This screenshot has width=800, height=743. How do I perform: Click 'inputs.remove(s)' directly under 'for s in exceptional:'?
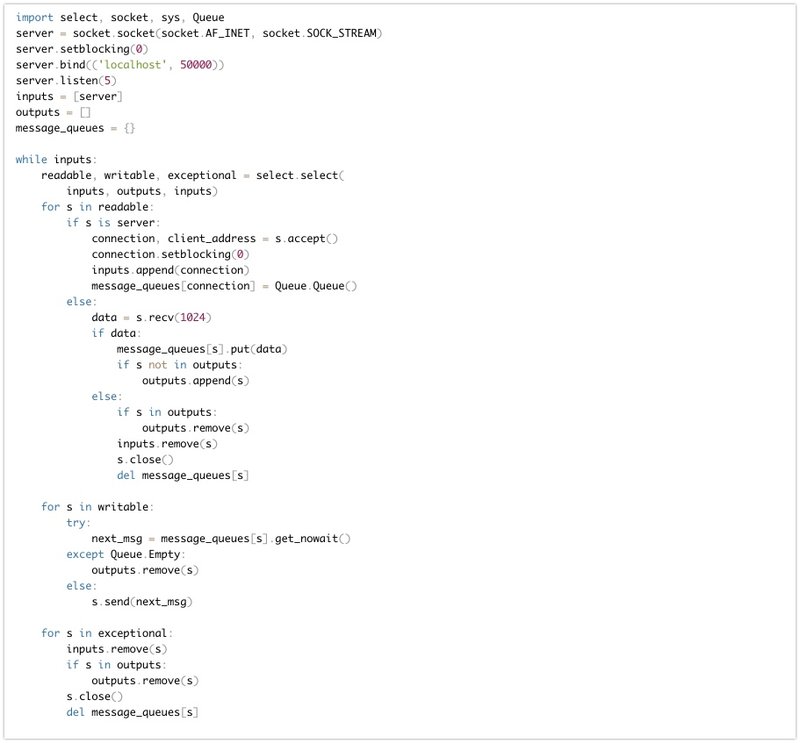[117, 650]
